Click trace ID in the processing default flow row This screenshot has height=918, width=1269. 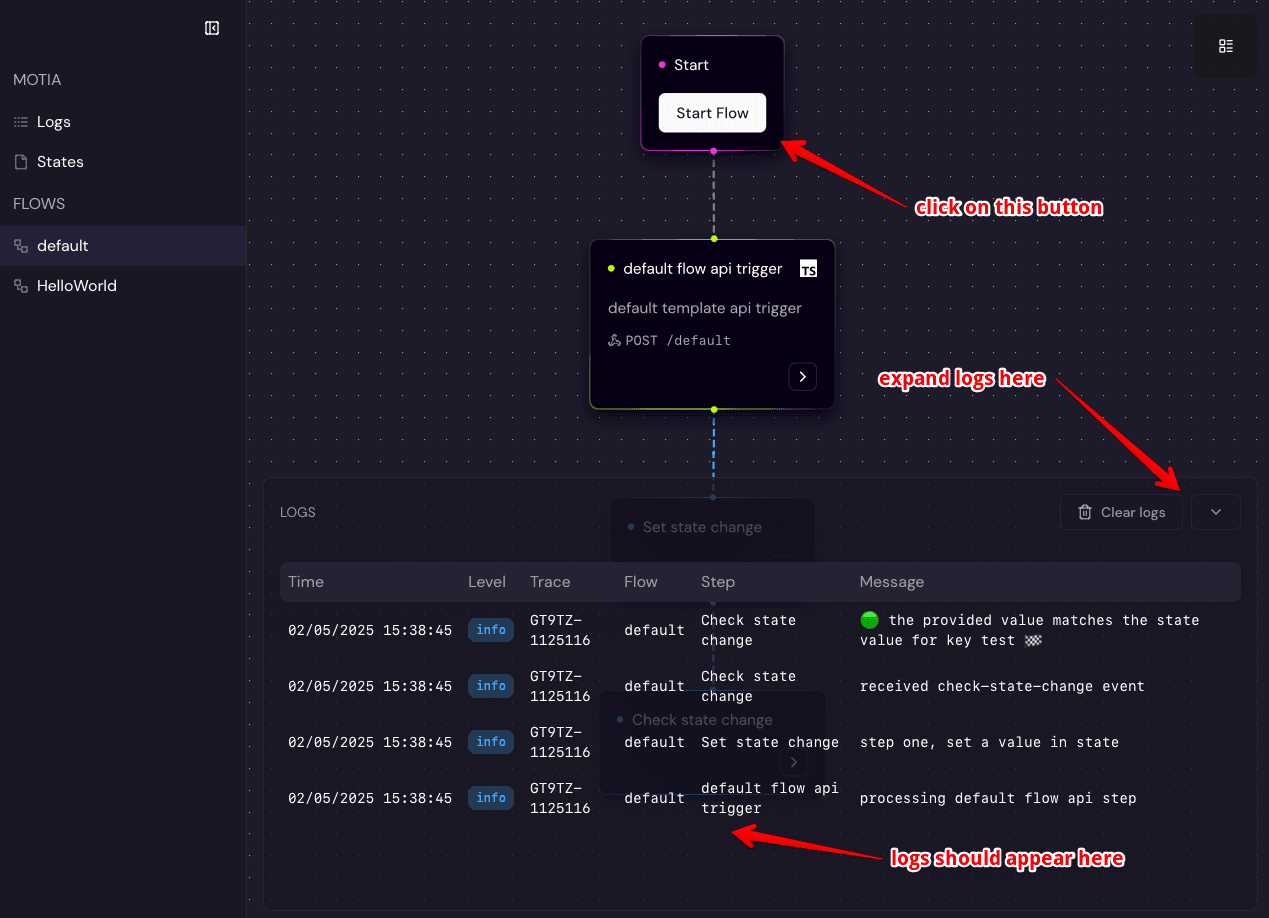tap(560, 798)
